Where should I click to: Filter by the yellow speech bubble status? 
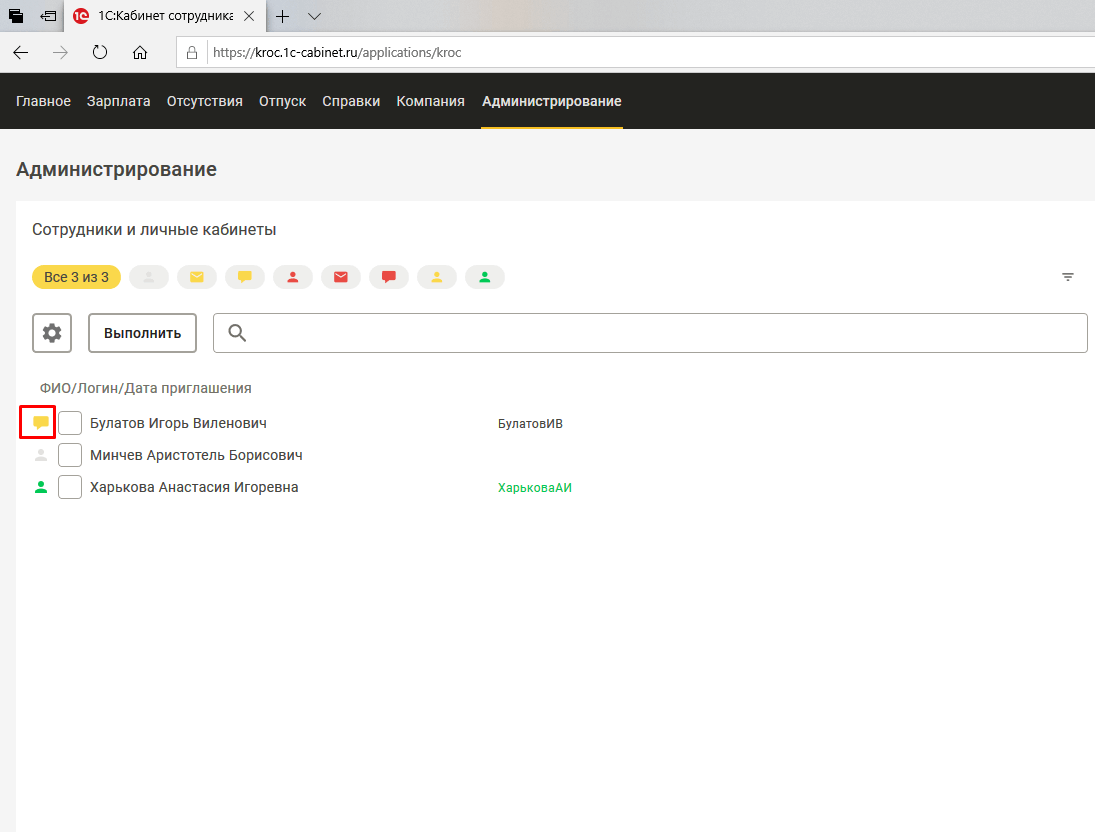point(245,277)
